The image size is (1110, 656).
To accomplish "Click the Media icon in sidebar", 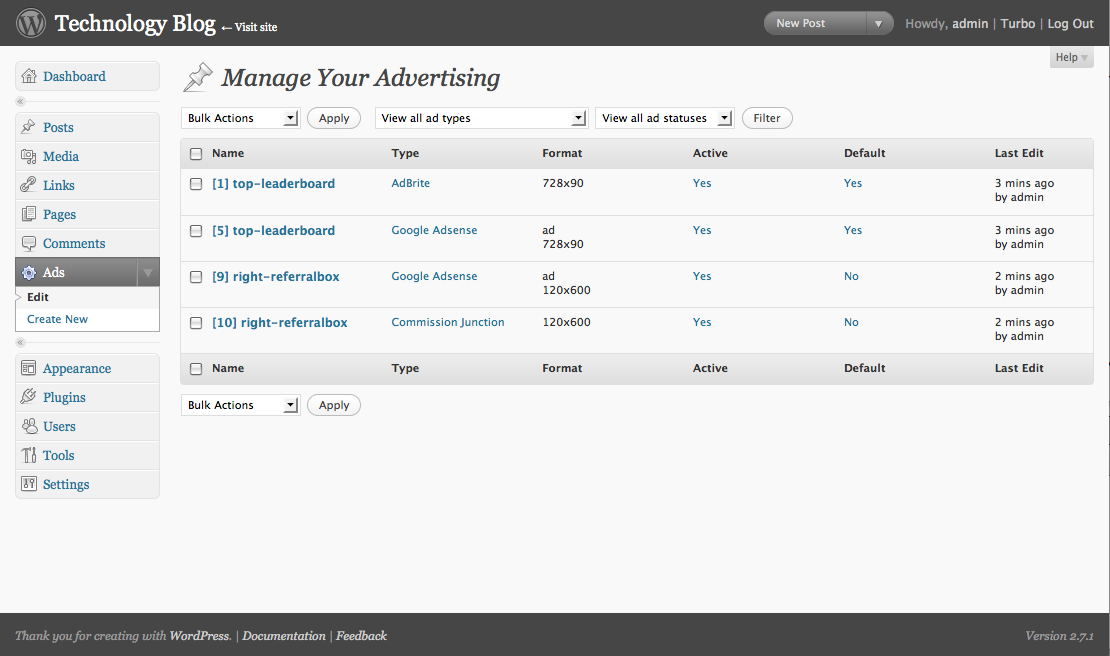I will click(29, 157).
